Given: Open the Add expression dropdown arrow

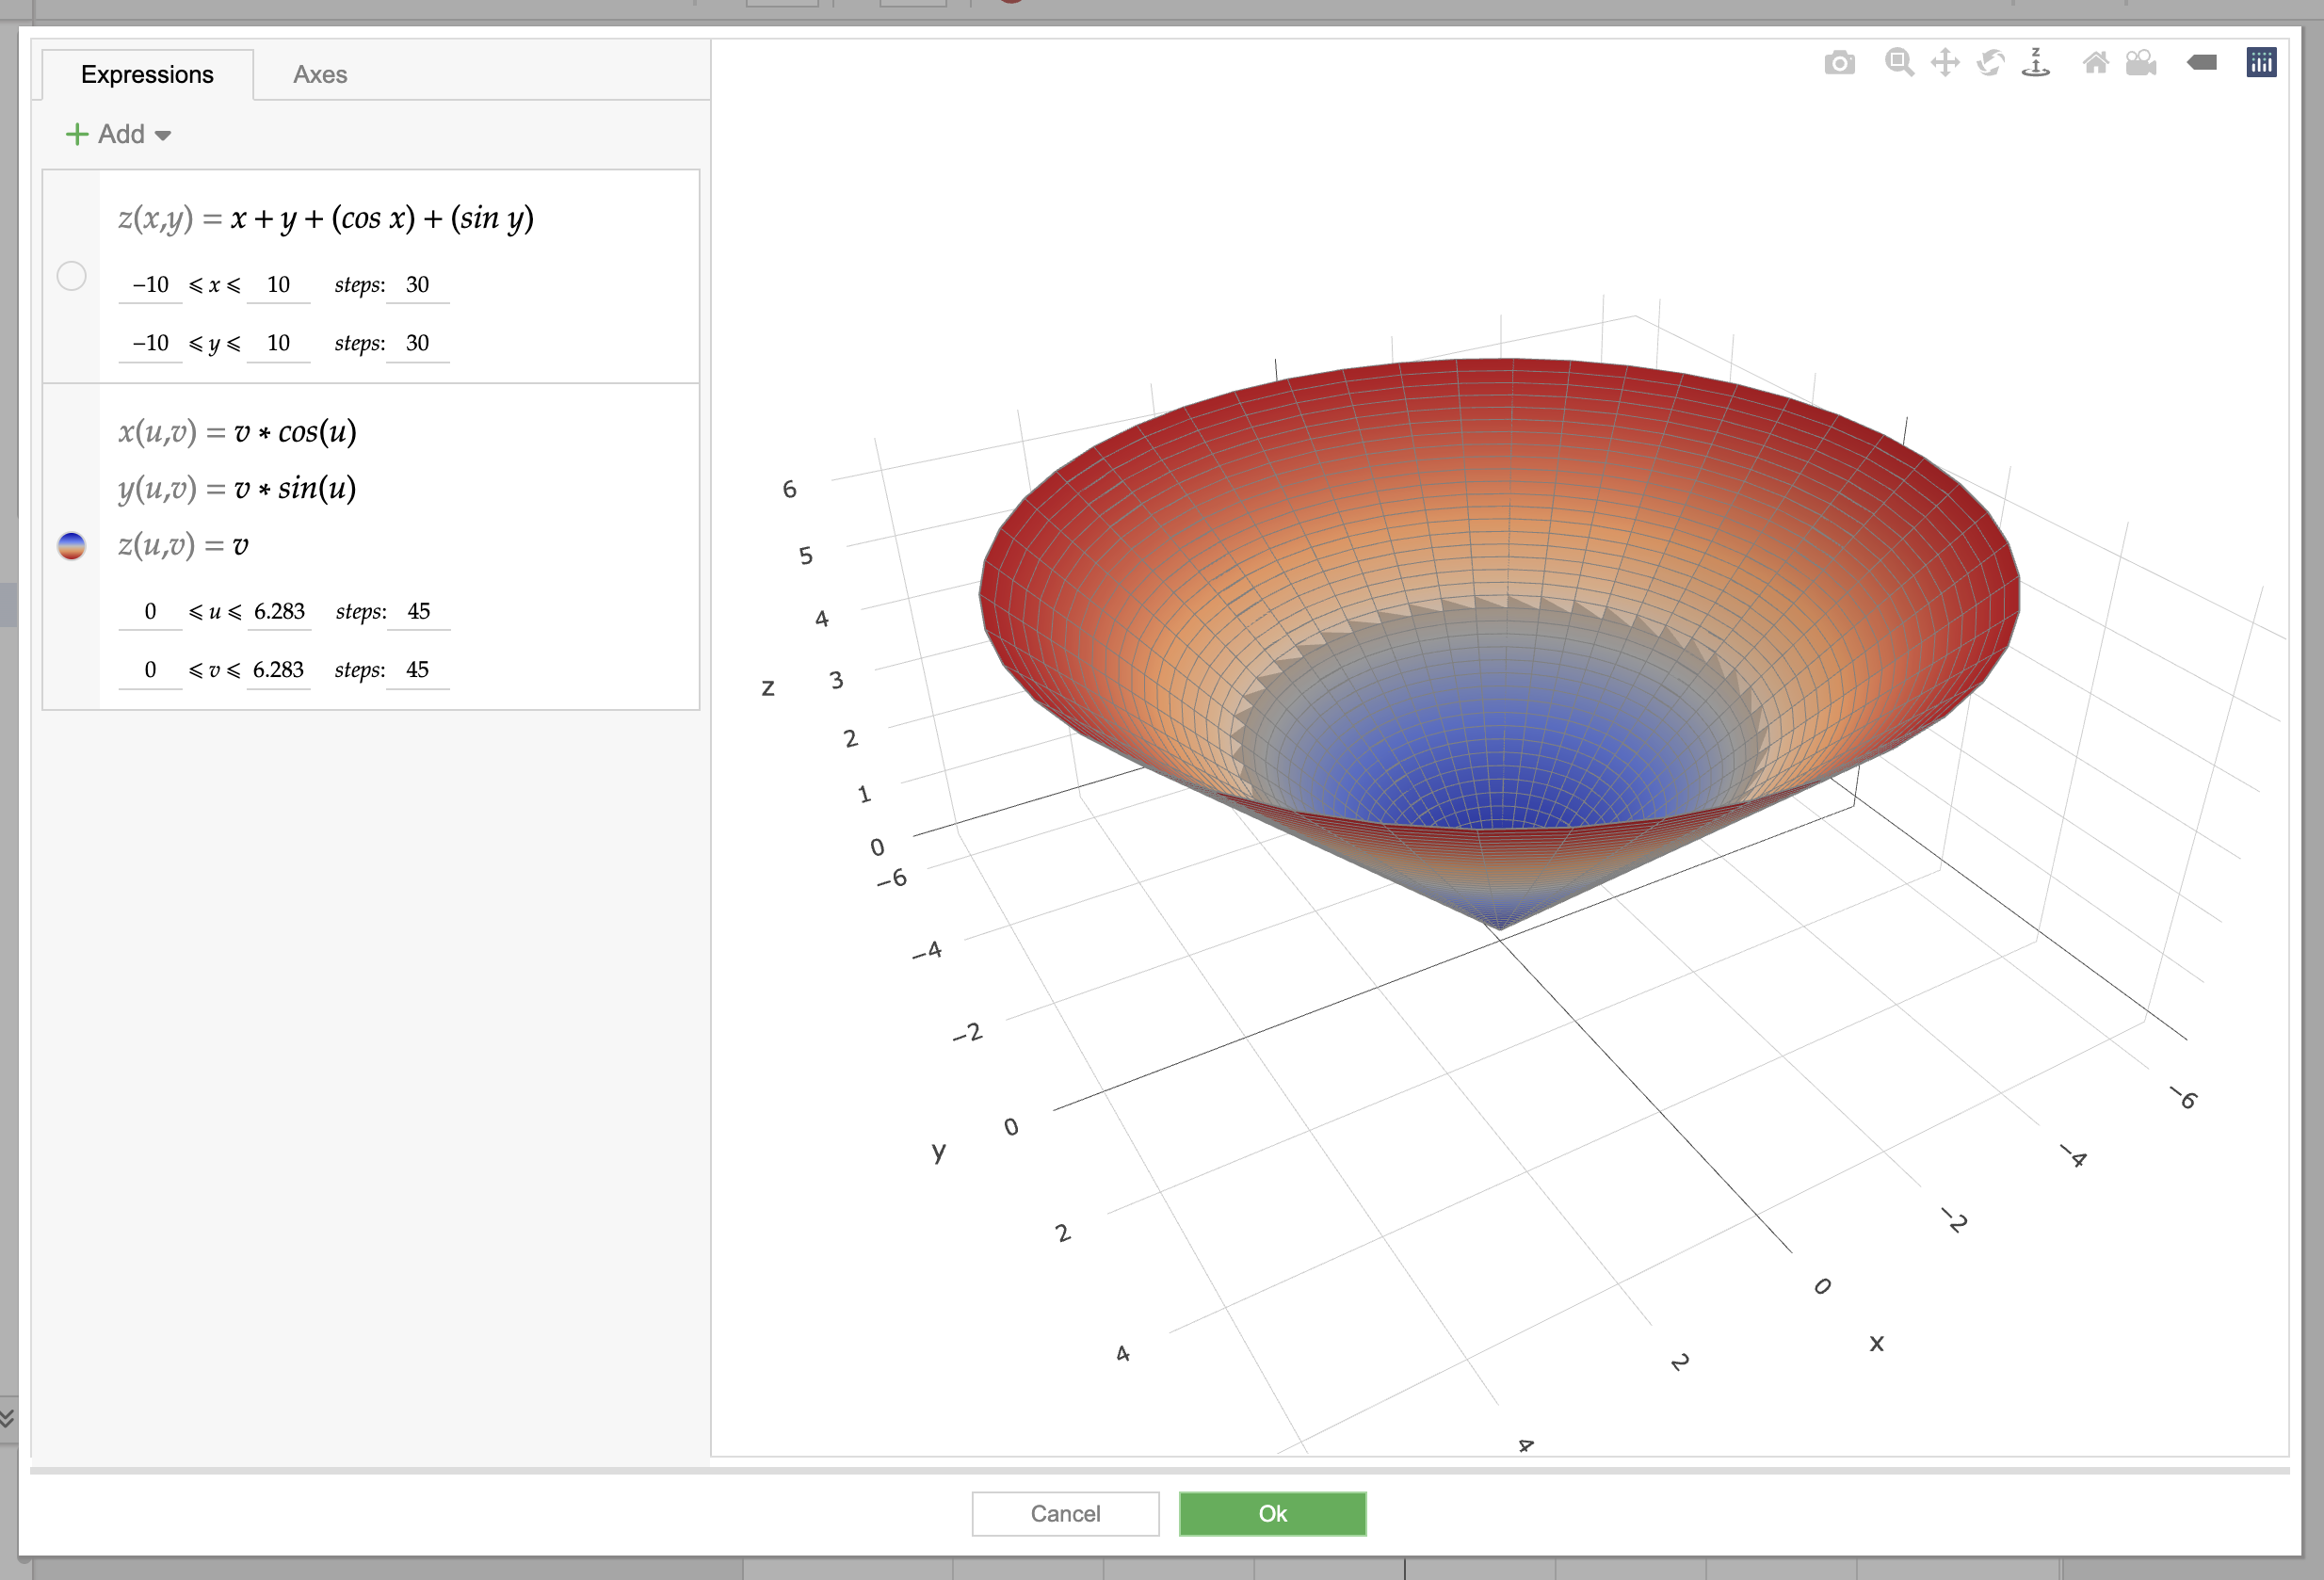Looking at the screenshot, I should [x=163, y=136].
